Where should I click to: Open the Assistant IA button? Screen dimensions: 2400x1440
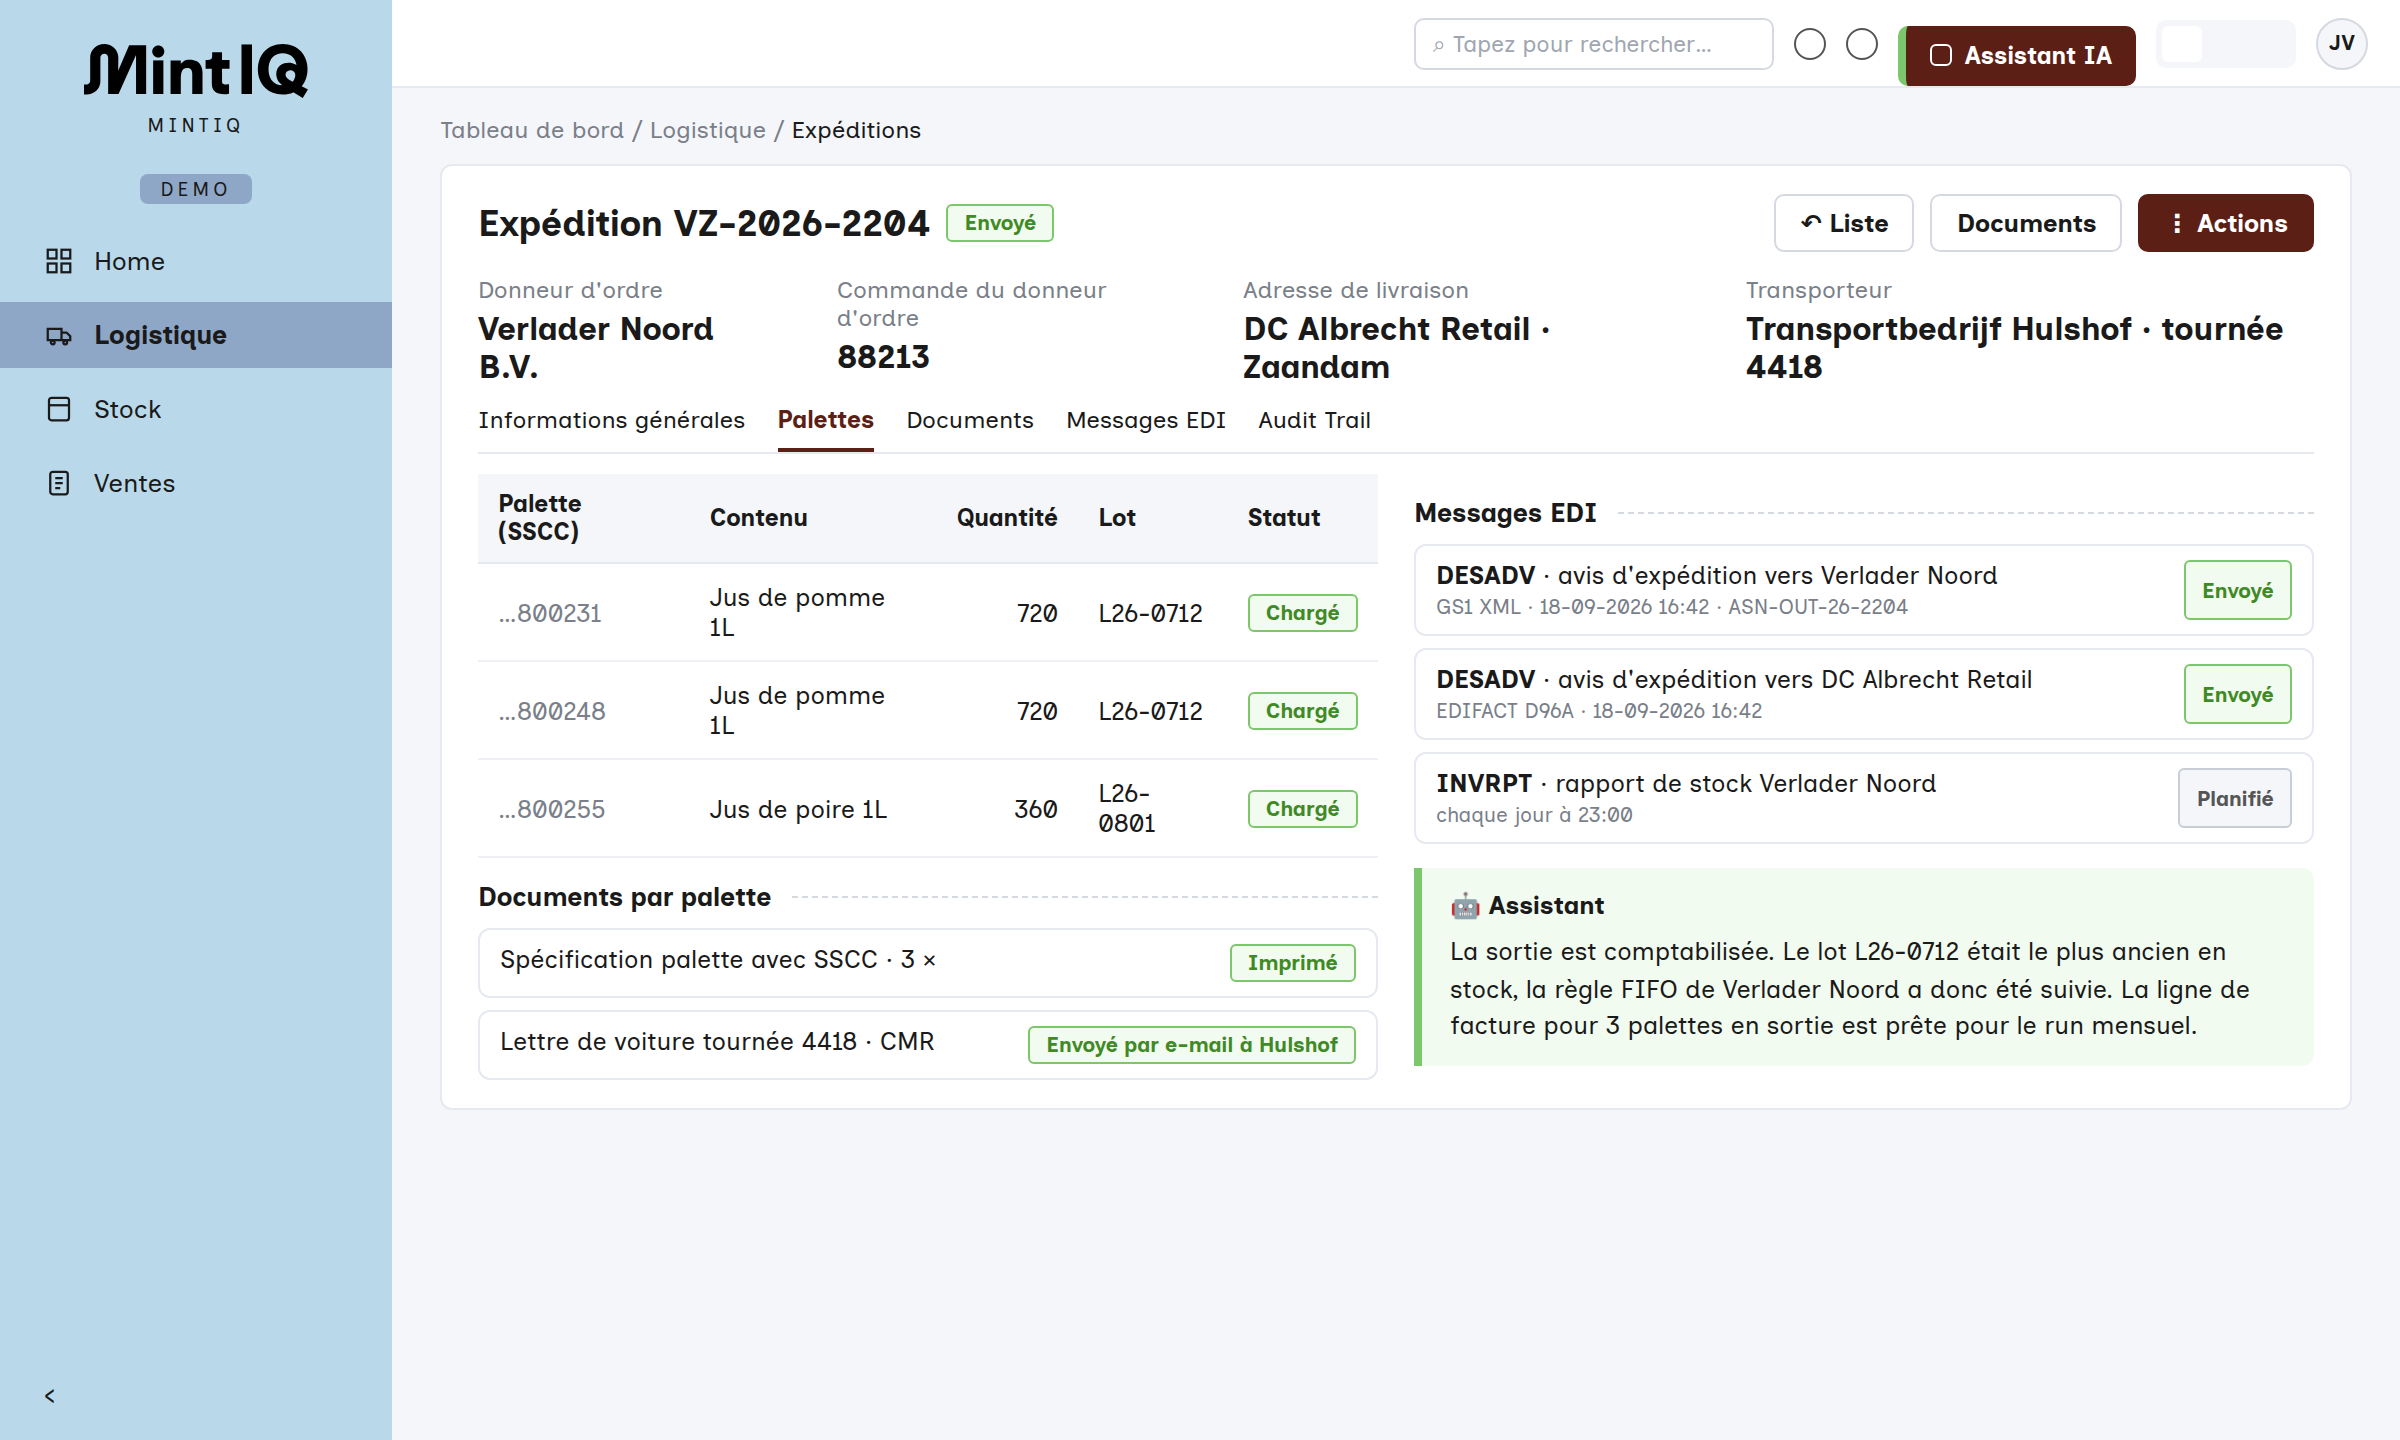2019,56
